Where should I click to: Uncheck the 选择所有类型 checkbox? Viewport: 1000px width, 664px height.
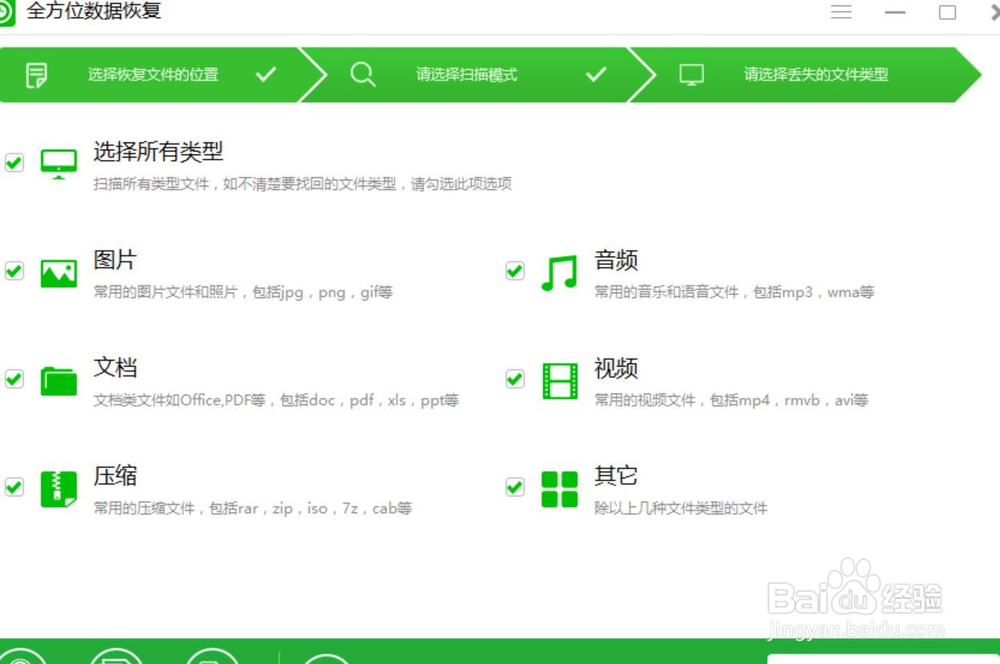coord(14,163)
